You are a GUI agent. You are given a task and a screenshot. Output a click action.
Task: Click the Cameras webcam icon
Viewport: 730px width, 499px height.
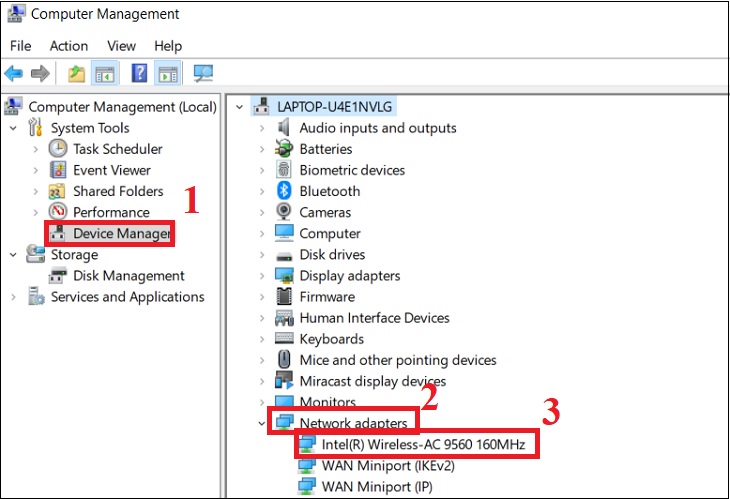284,212
